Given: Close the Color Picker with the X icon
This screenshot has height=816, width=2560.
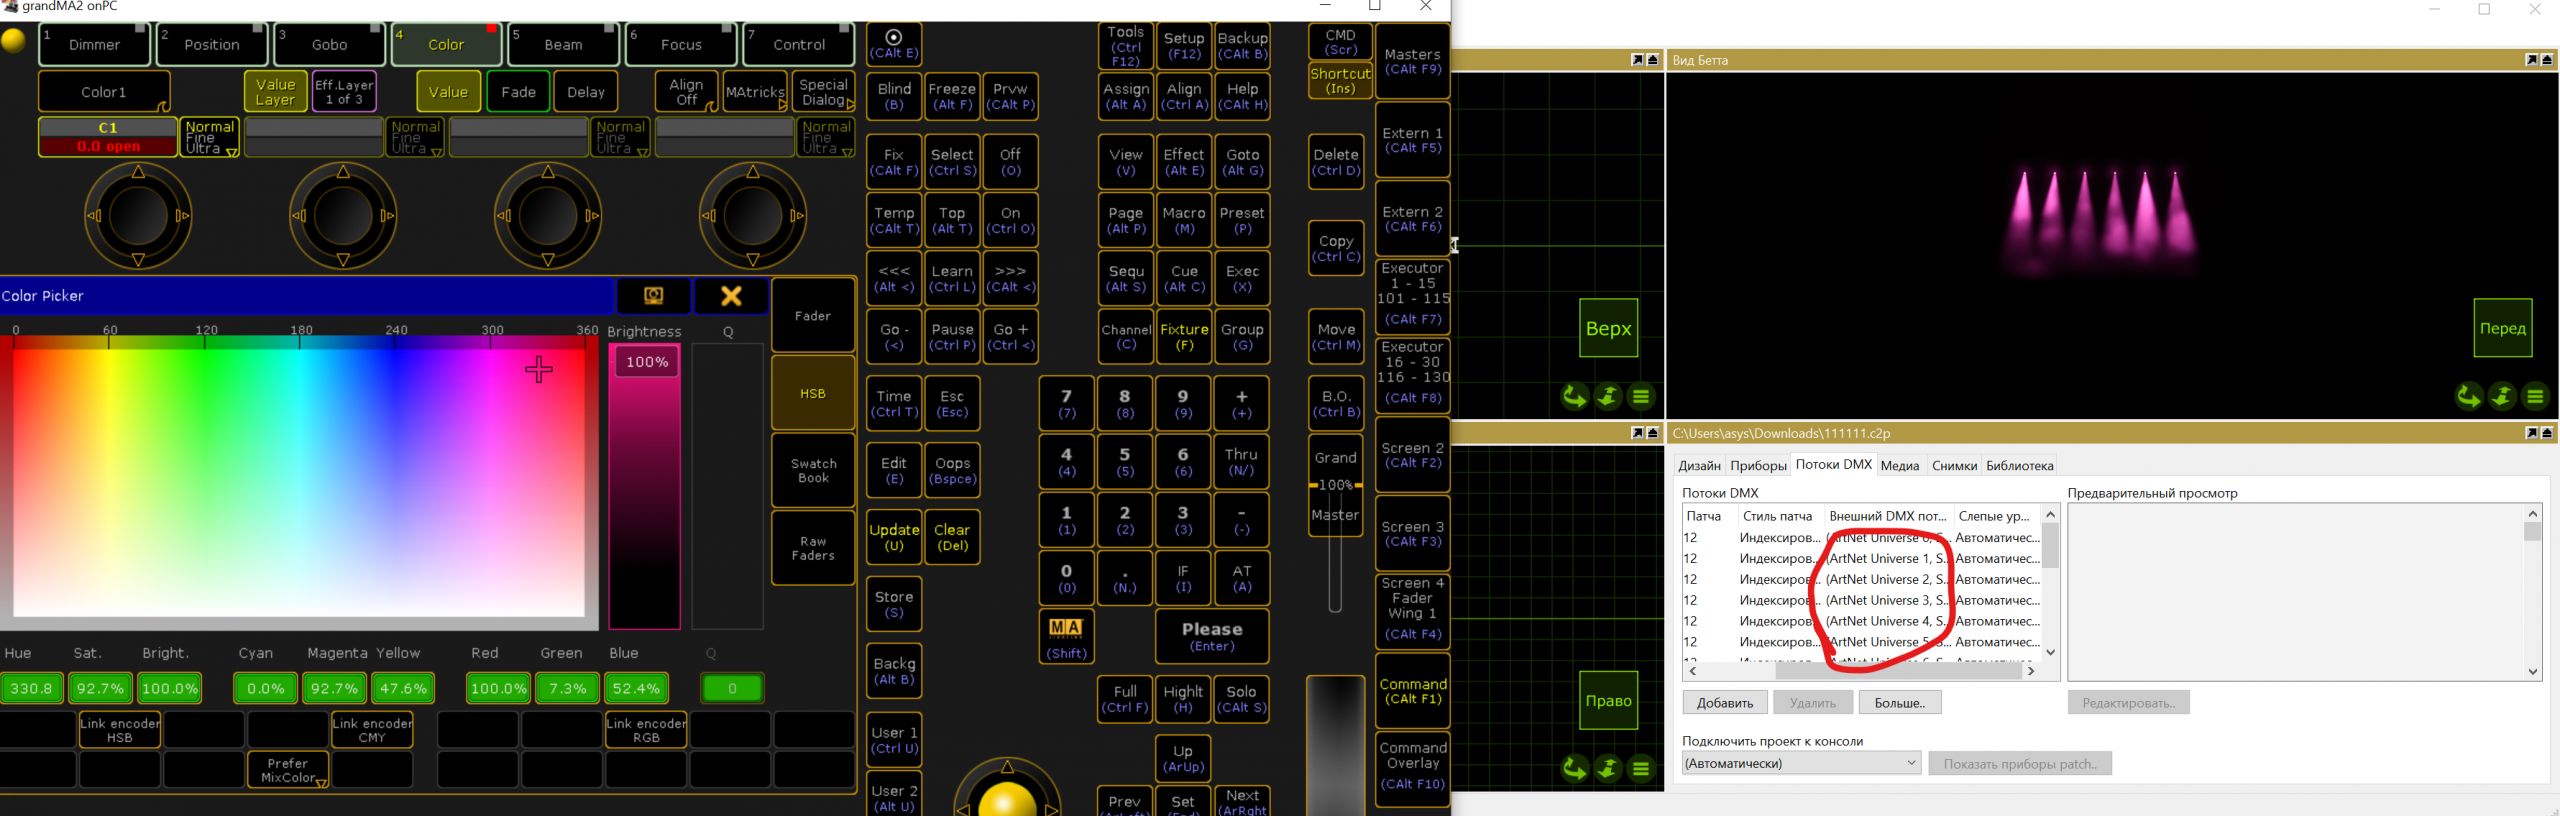Looking at the screenshot, I should coord(731,296).
